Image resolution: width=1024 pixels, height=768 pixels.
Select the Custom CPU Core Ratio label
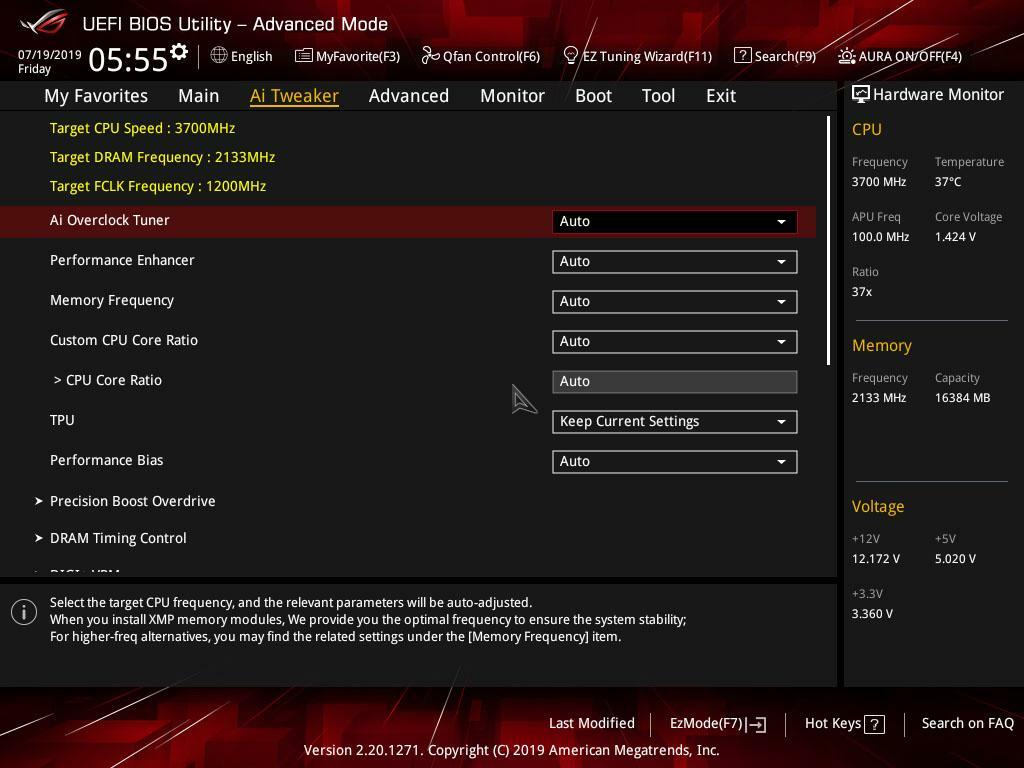[123, 340]
